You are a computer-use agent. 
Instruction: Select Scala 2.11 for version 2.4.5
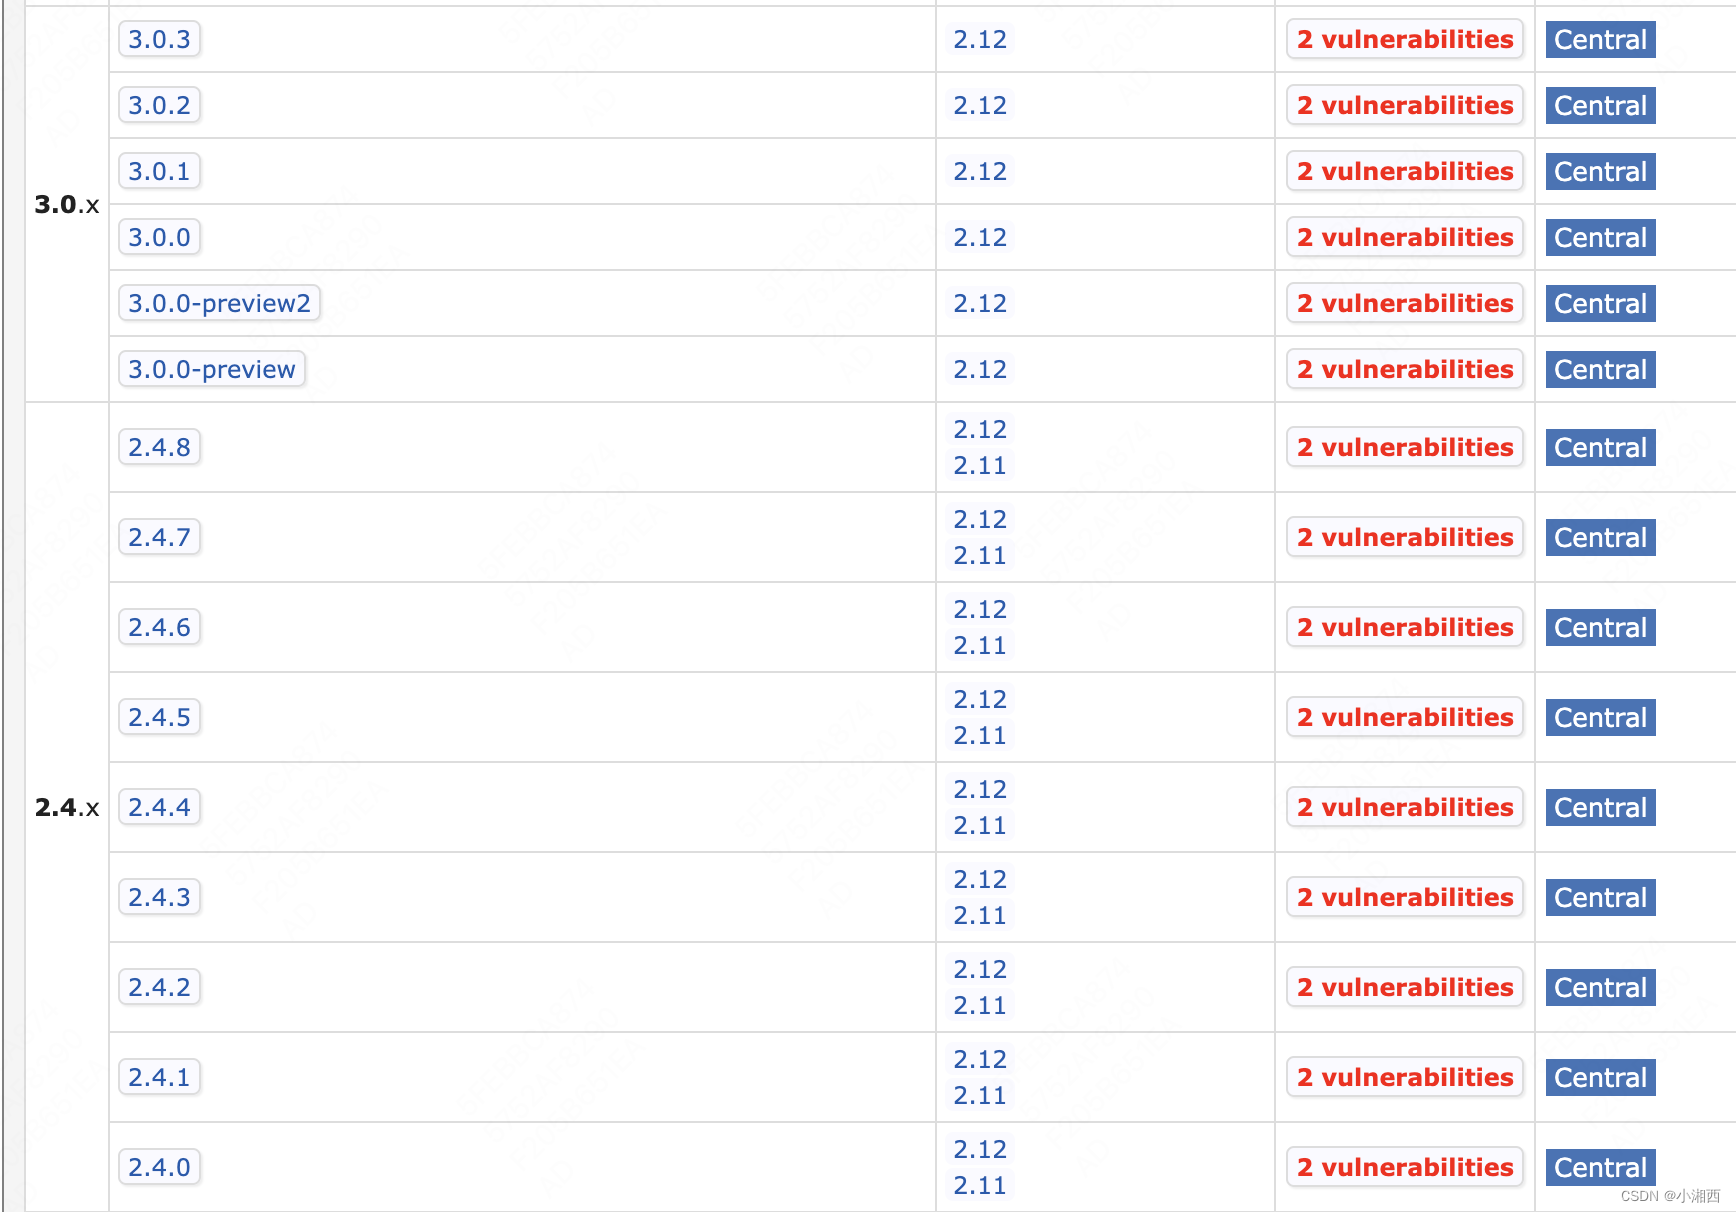click(x=980, y=735)
